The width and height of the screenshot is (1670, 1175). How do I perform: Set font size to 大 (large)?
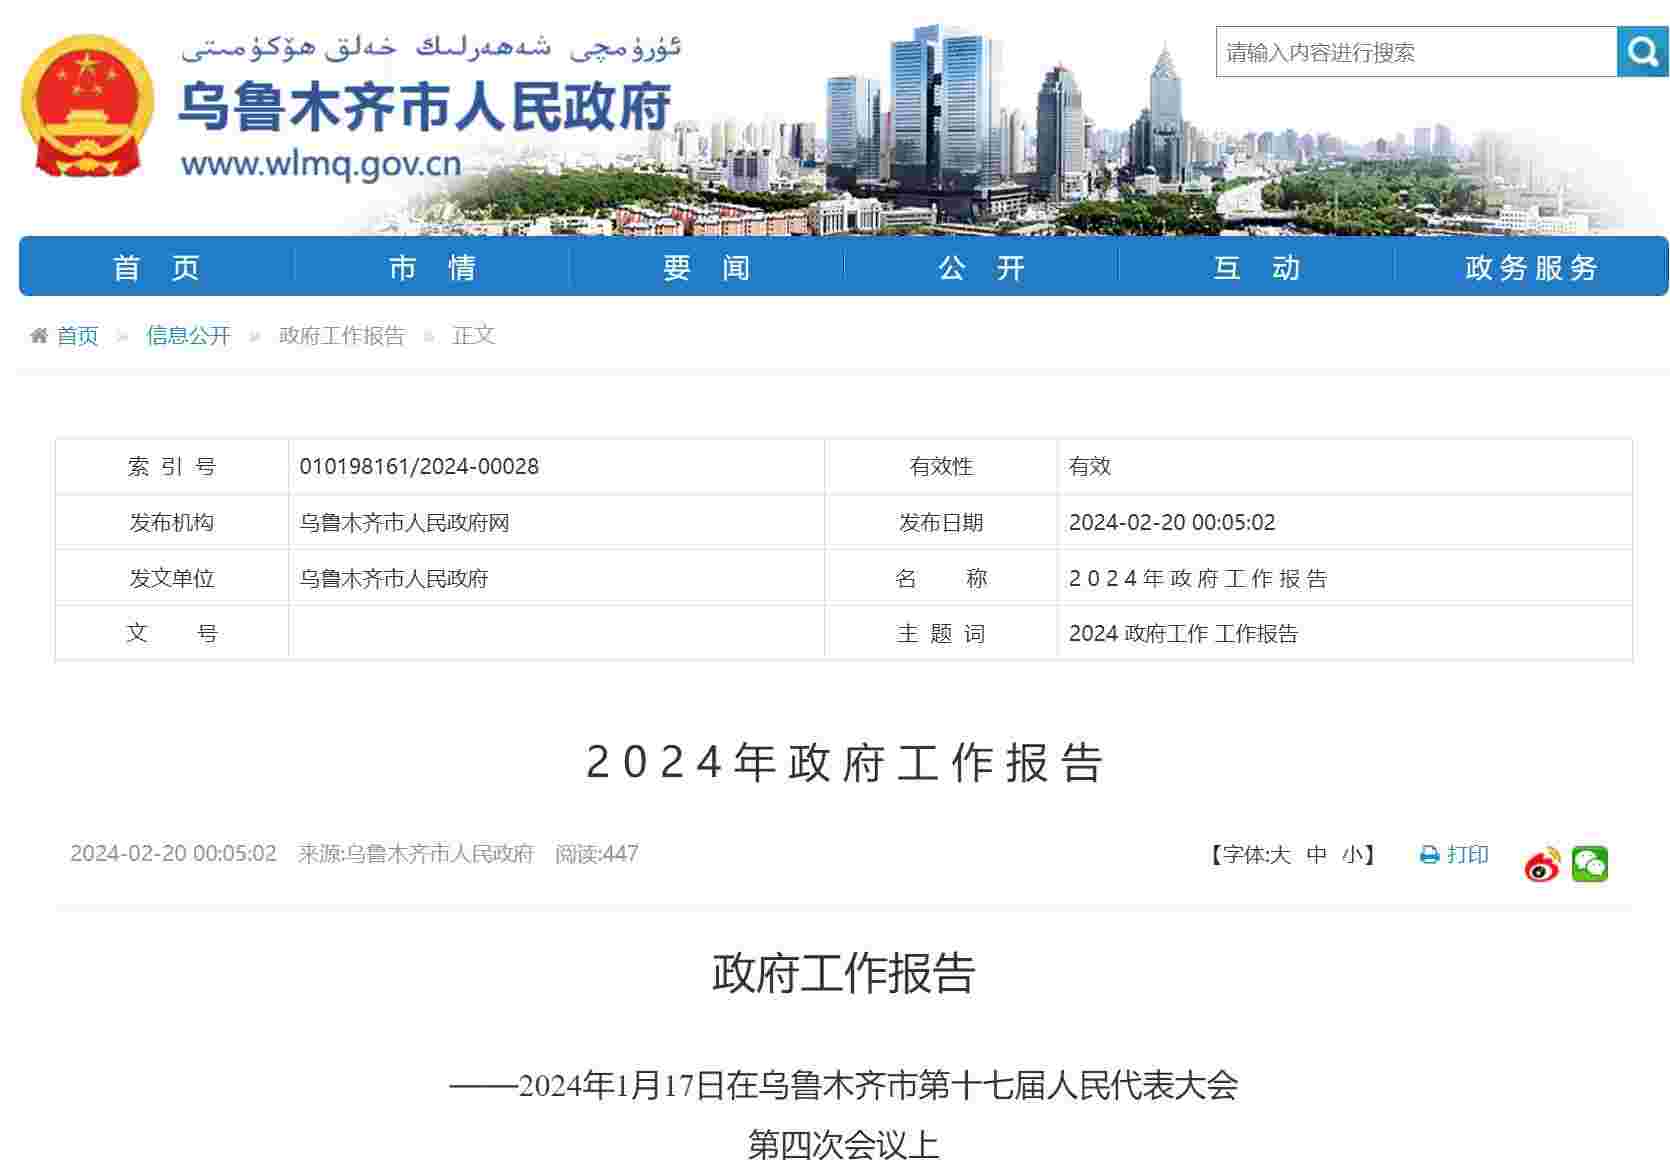1281,855
